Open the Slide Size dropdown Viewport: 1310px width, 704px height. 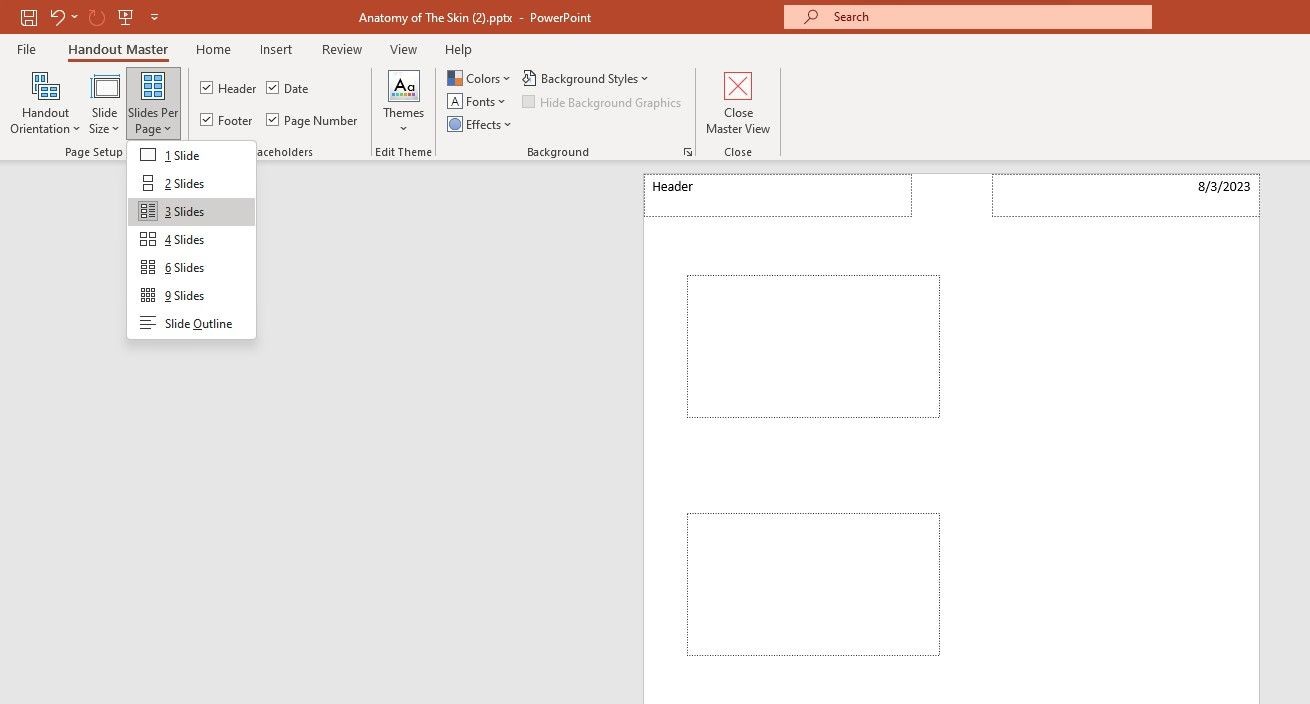point(105,103)
